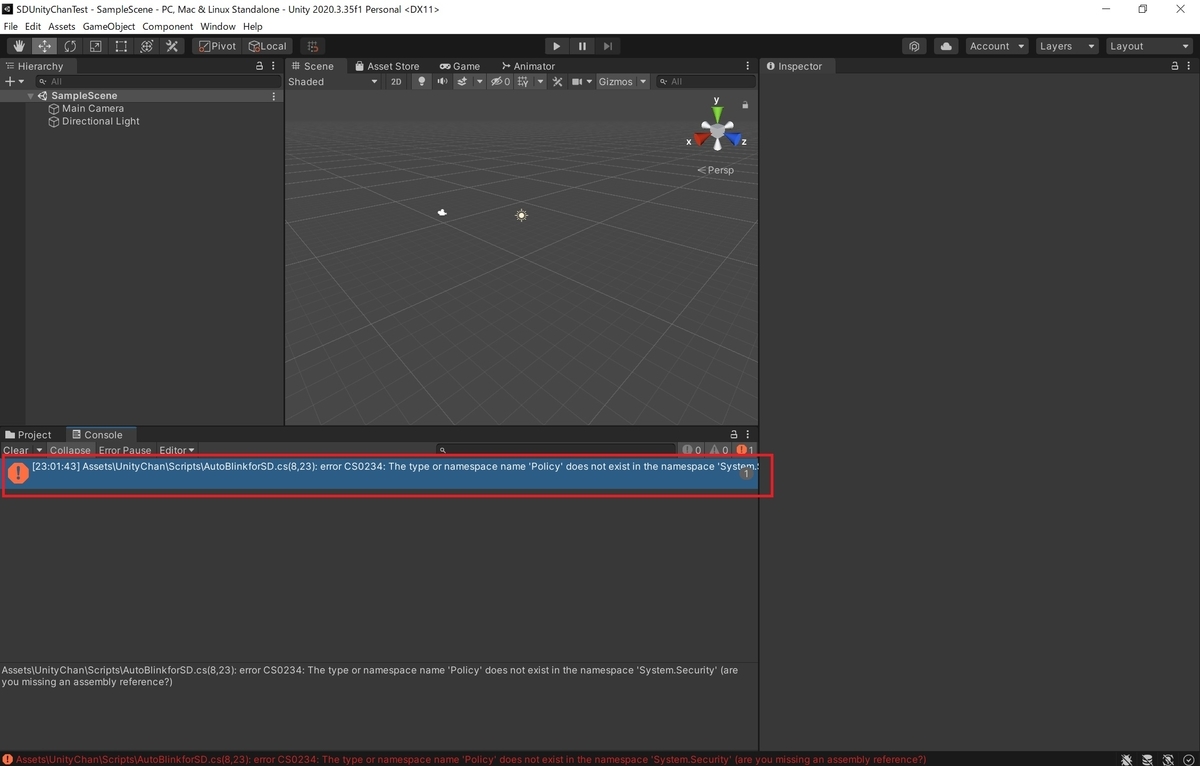Select the CS0234 error entry in Console

pos(380,473)
